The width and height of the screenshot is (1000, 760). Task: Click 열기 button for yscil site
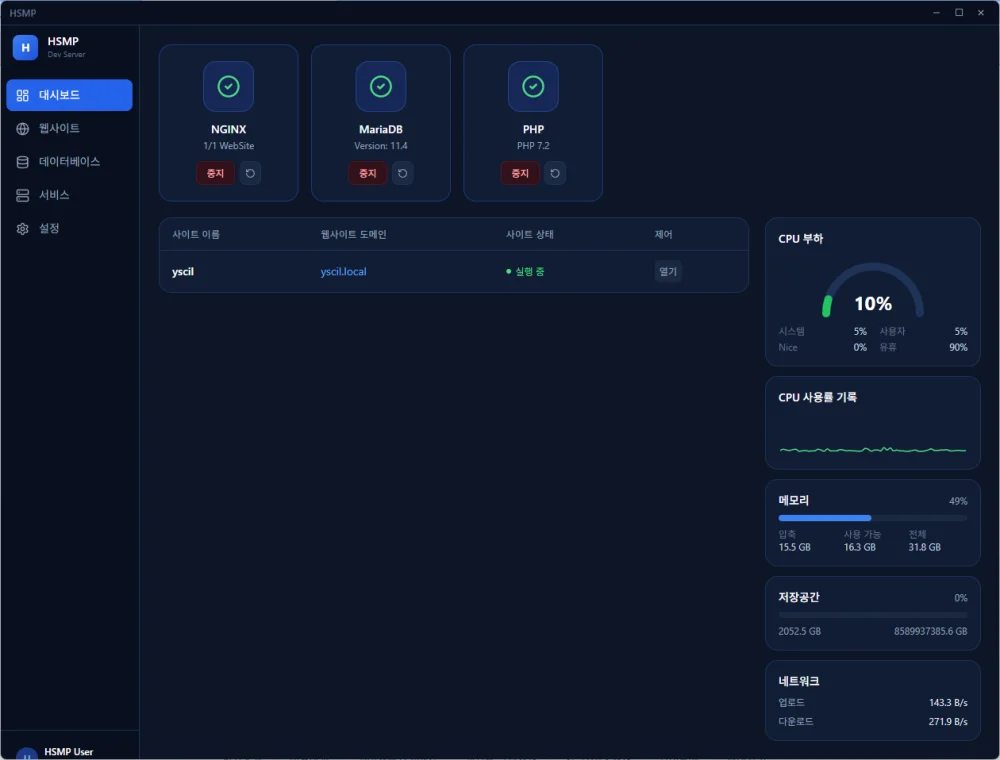click(668, 272)
